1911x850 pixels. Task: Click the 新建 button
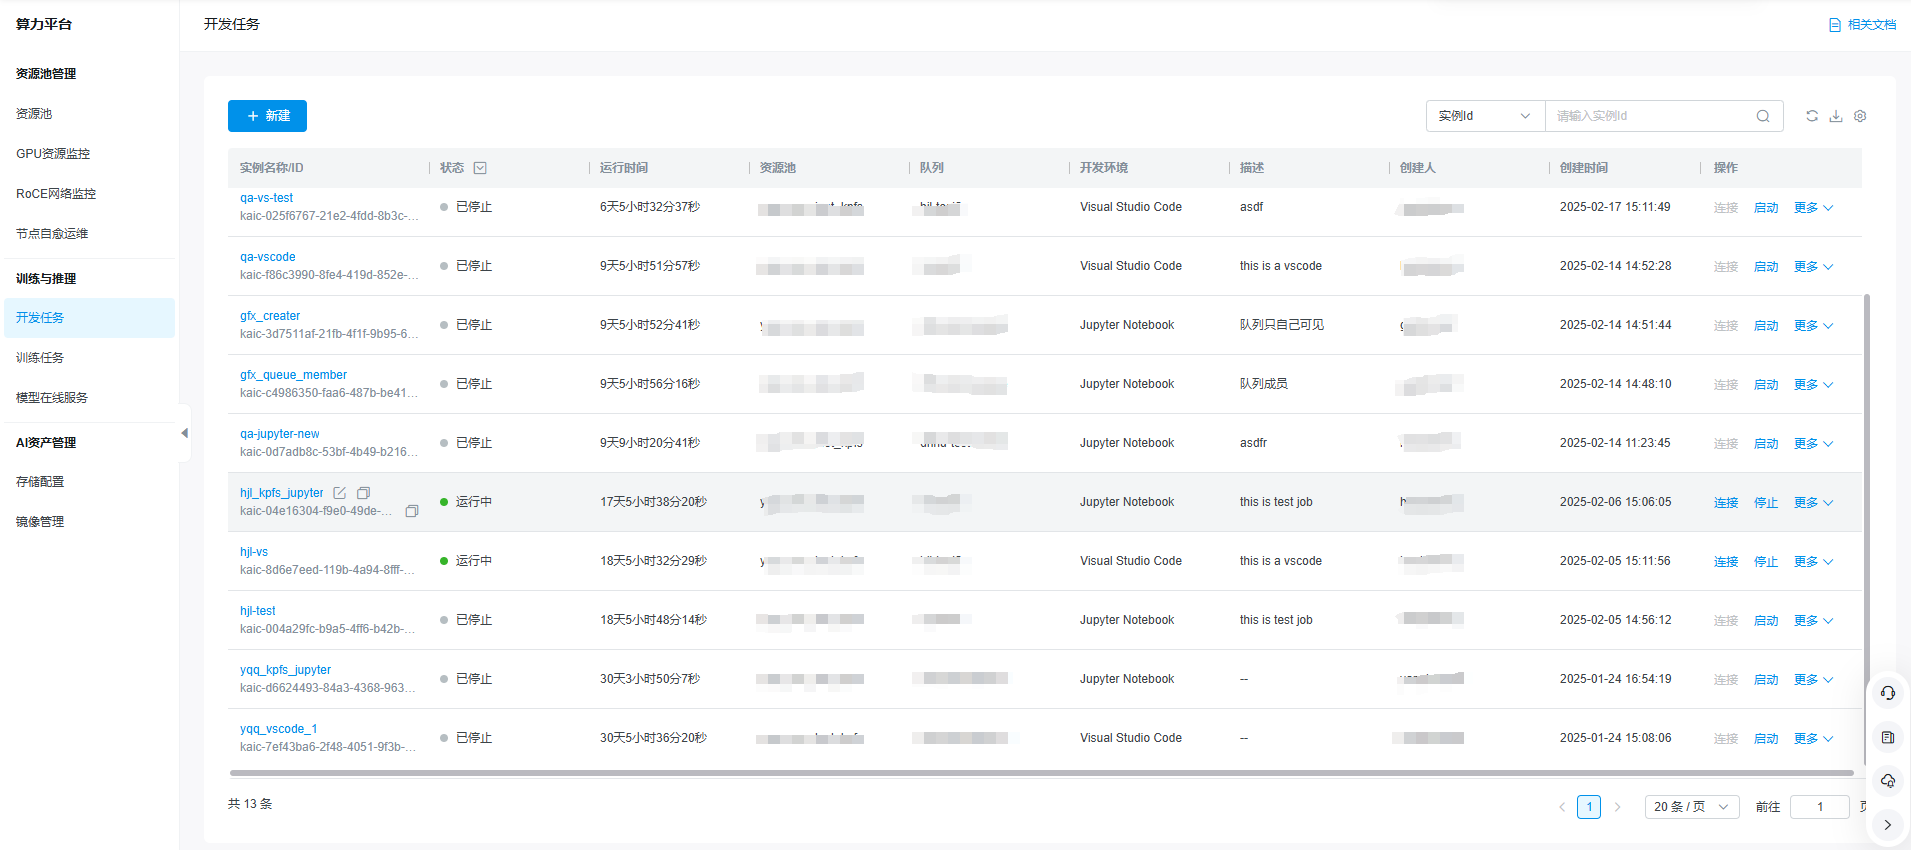(x=267, y=116)
